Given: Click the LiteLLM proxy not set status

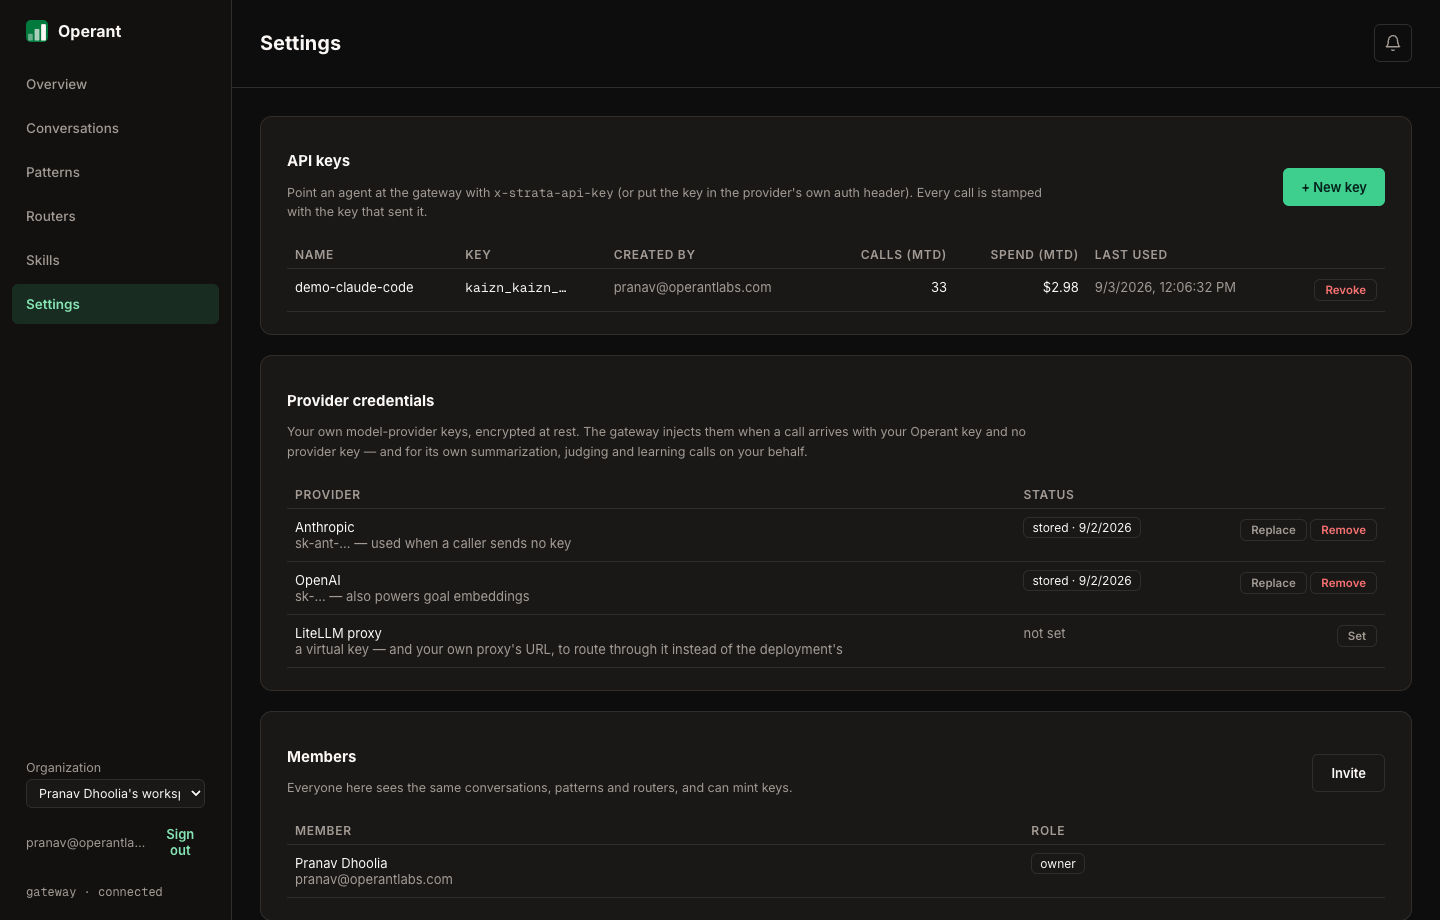Looking at the screenshot, I should point(1044,633).
